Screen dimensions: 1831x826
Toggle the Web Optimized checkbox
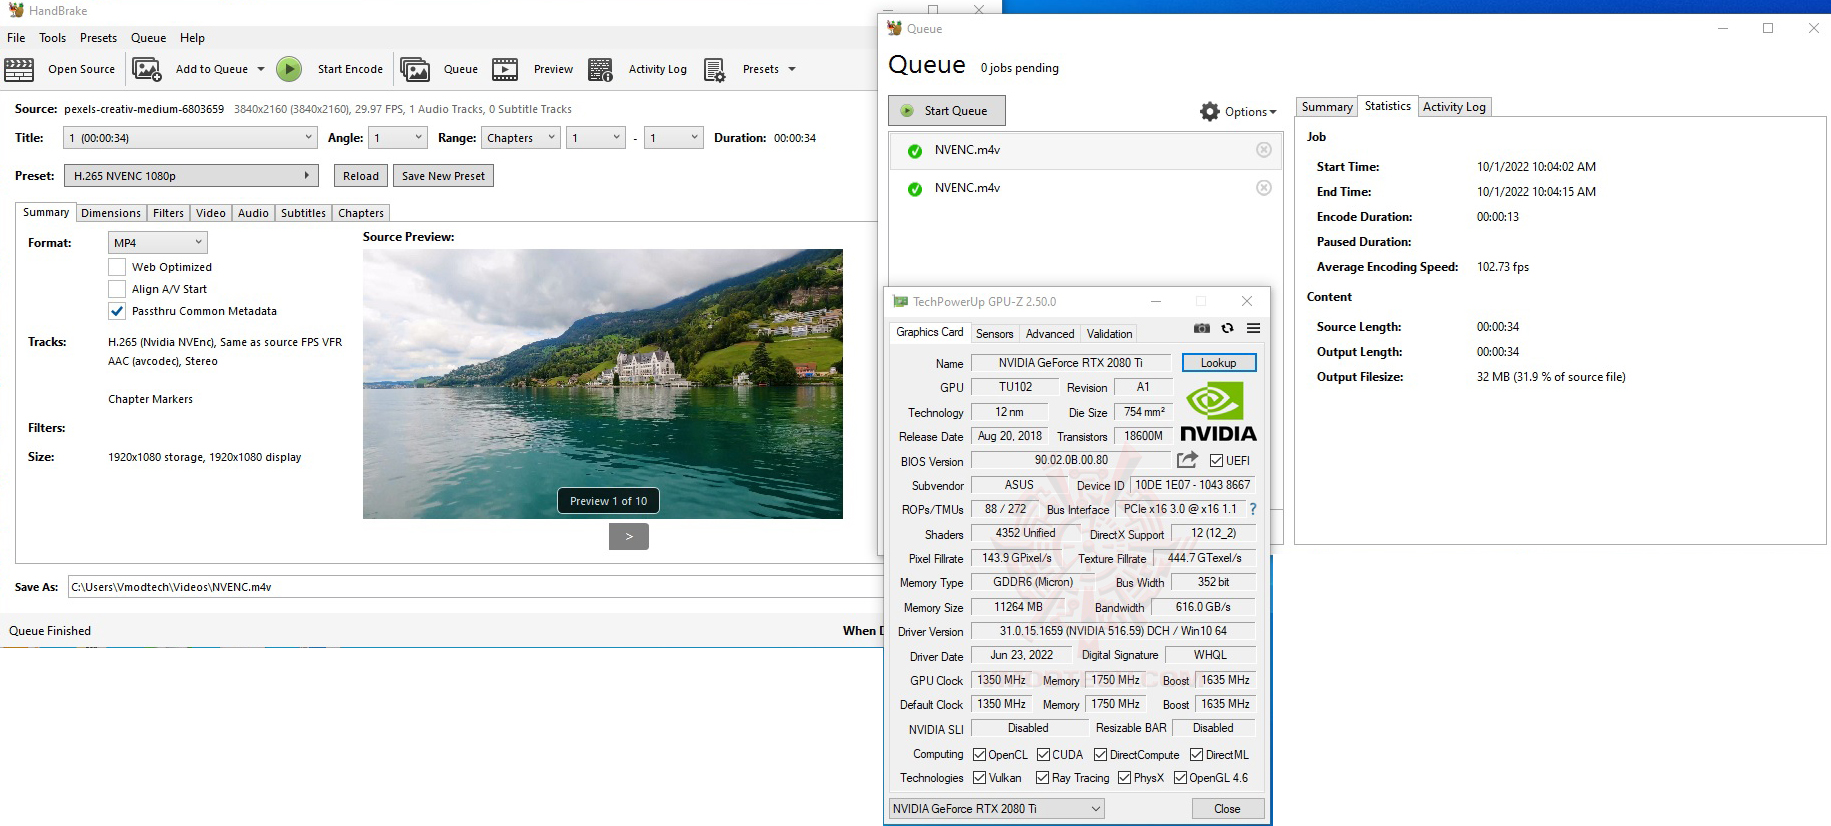coord(117,267)
